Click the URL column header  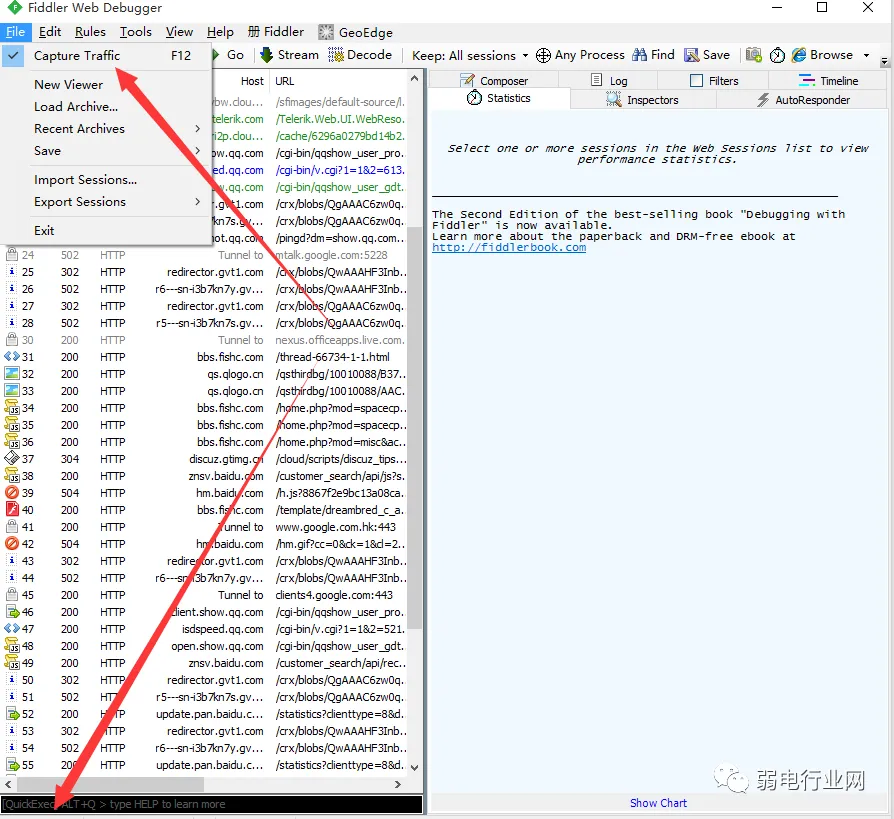click(285, 81)
